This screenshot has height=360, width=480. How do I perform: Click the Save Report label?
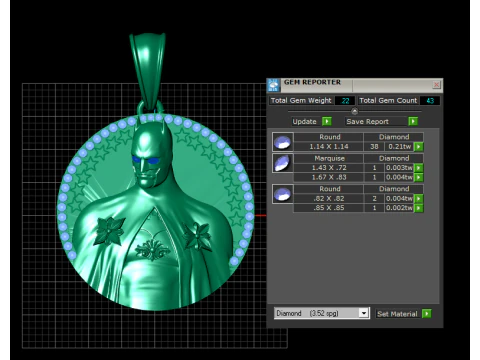pyautogui.click(x=367, y=122)
